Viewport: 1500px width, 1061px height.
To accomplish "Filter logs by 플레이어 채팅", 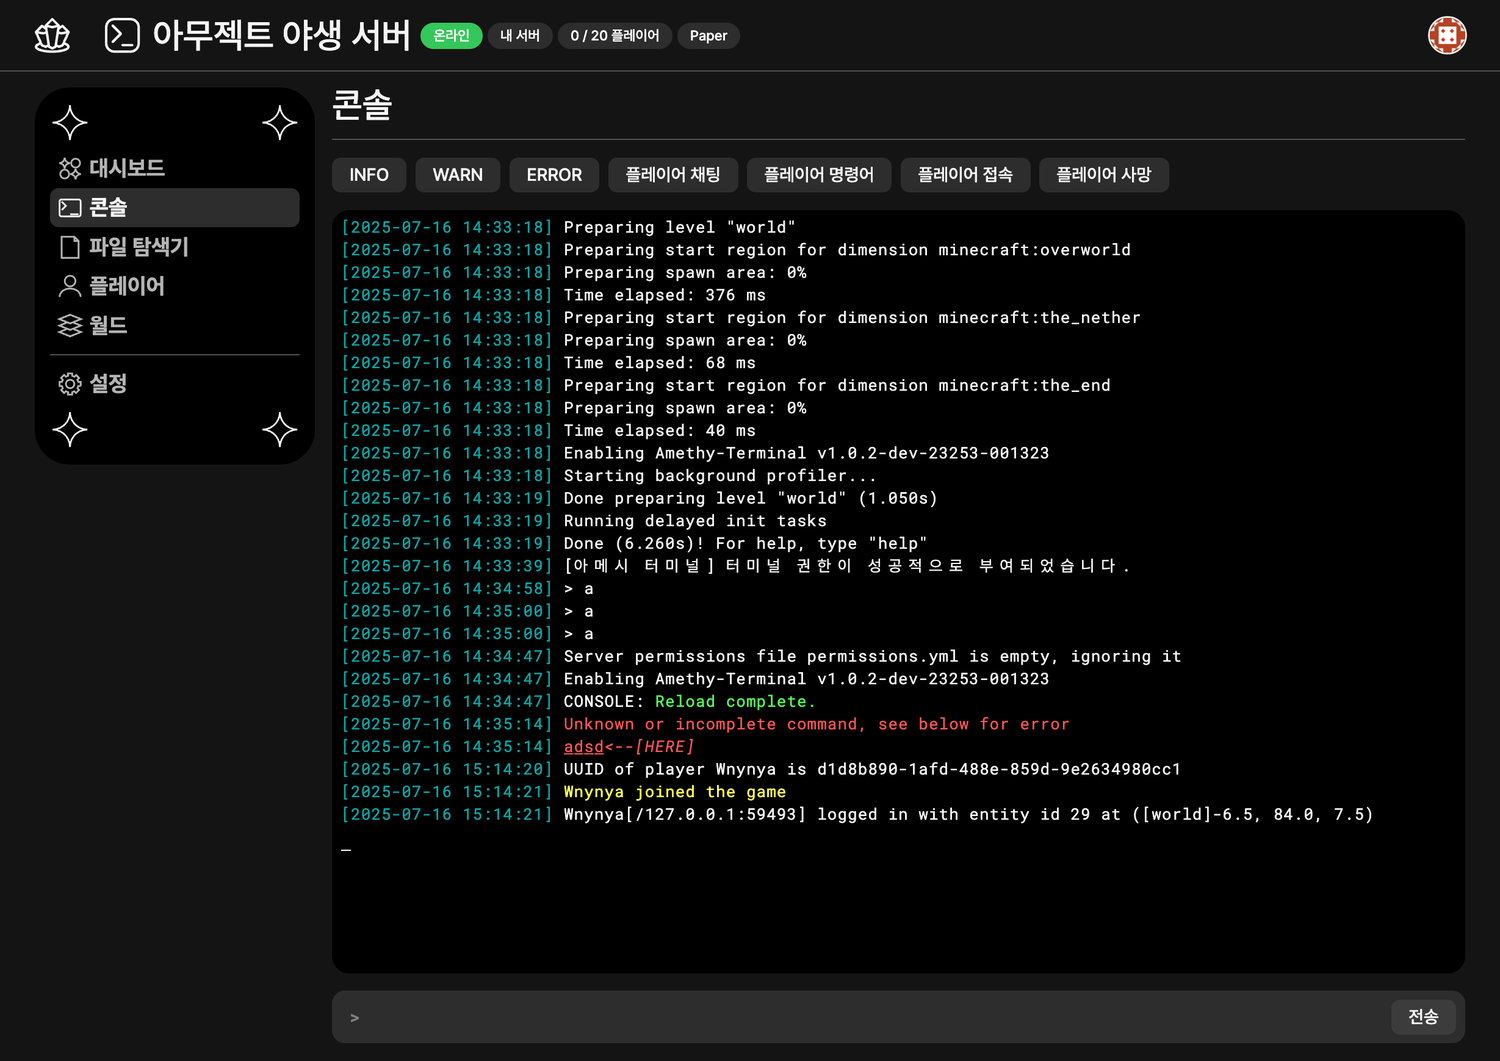I will click(673, 175).
